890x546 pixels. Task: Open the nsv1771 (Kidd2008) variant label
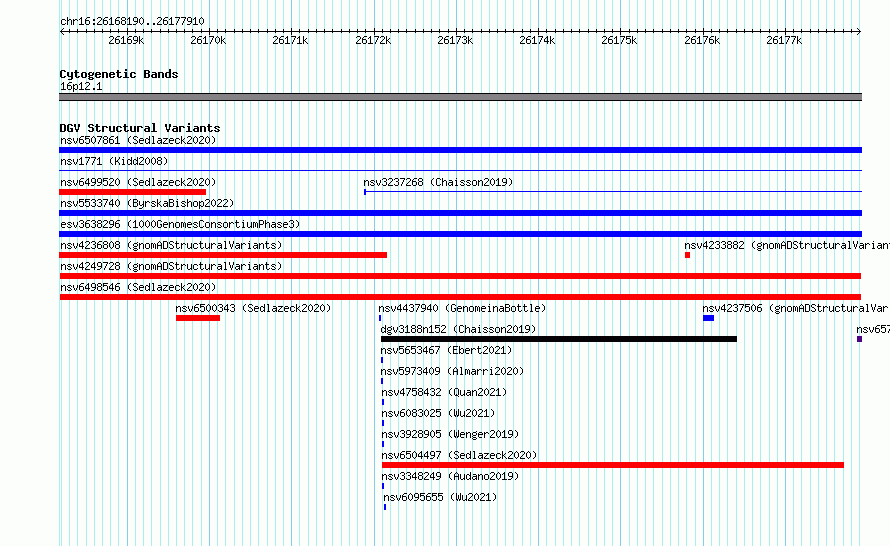114,161
